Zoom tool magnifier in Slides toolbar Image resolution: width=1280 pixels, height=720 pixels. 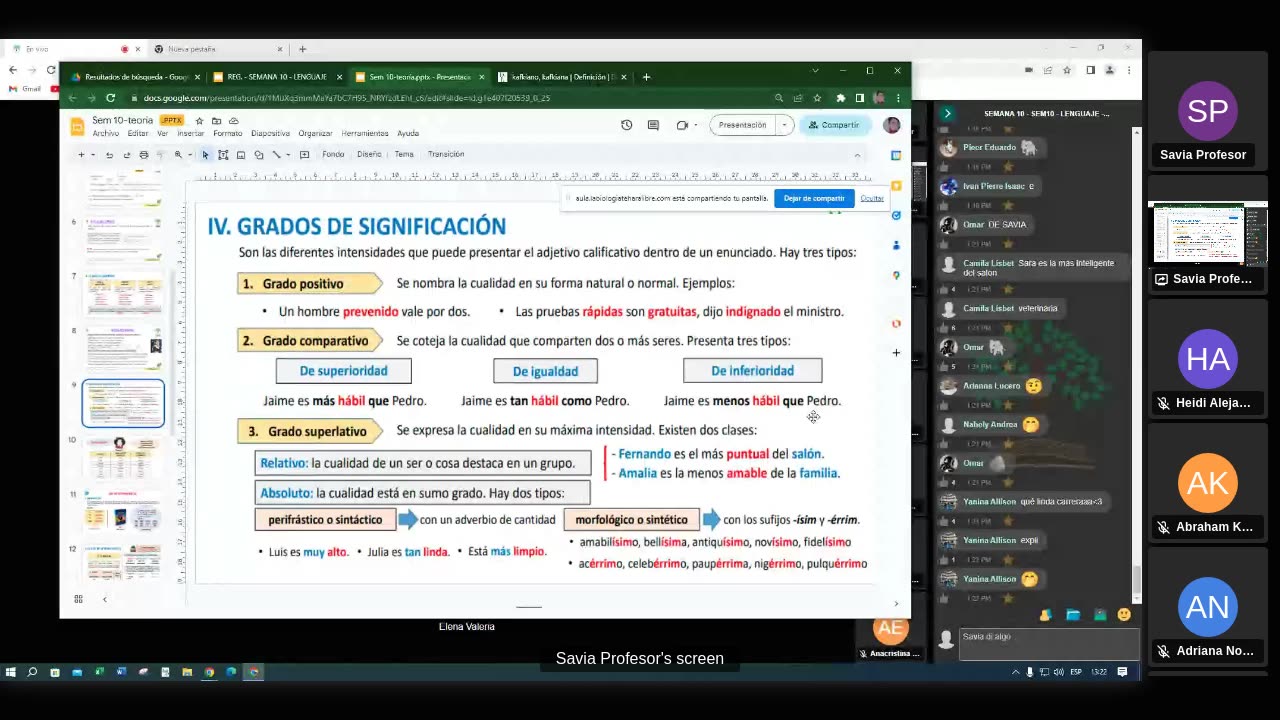(x=178, y=154)
